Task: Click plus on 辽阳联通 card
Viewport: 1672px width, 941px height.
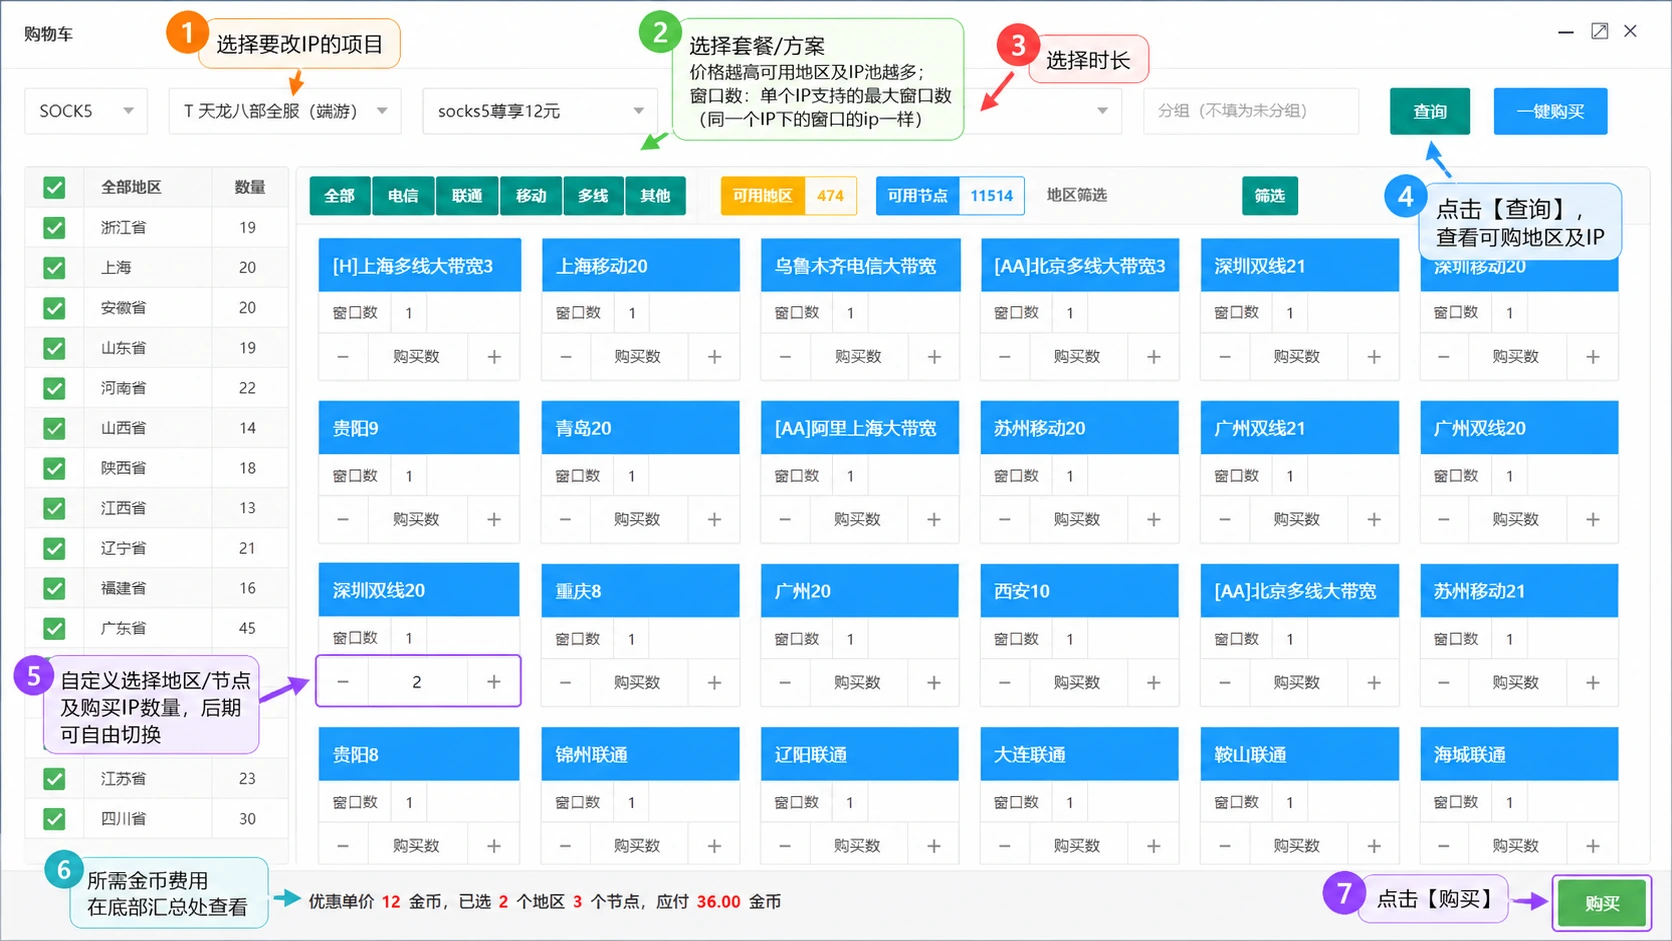Action: [934, 846]
